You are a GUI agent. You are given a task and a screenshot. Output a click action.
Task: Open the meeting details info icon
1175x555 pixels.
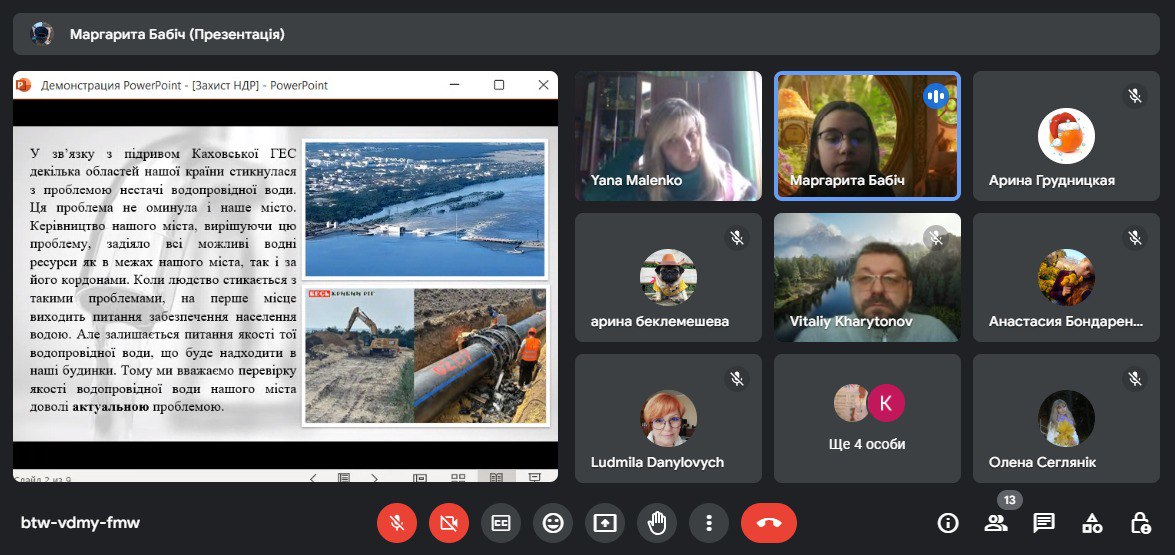947,522
